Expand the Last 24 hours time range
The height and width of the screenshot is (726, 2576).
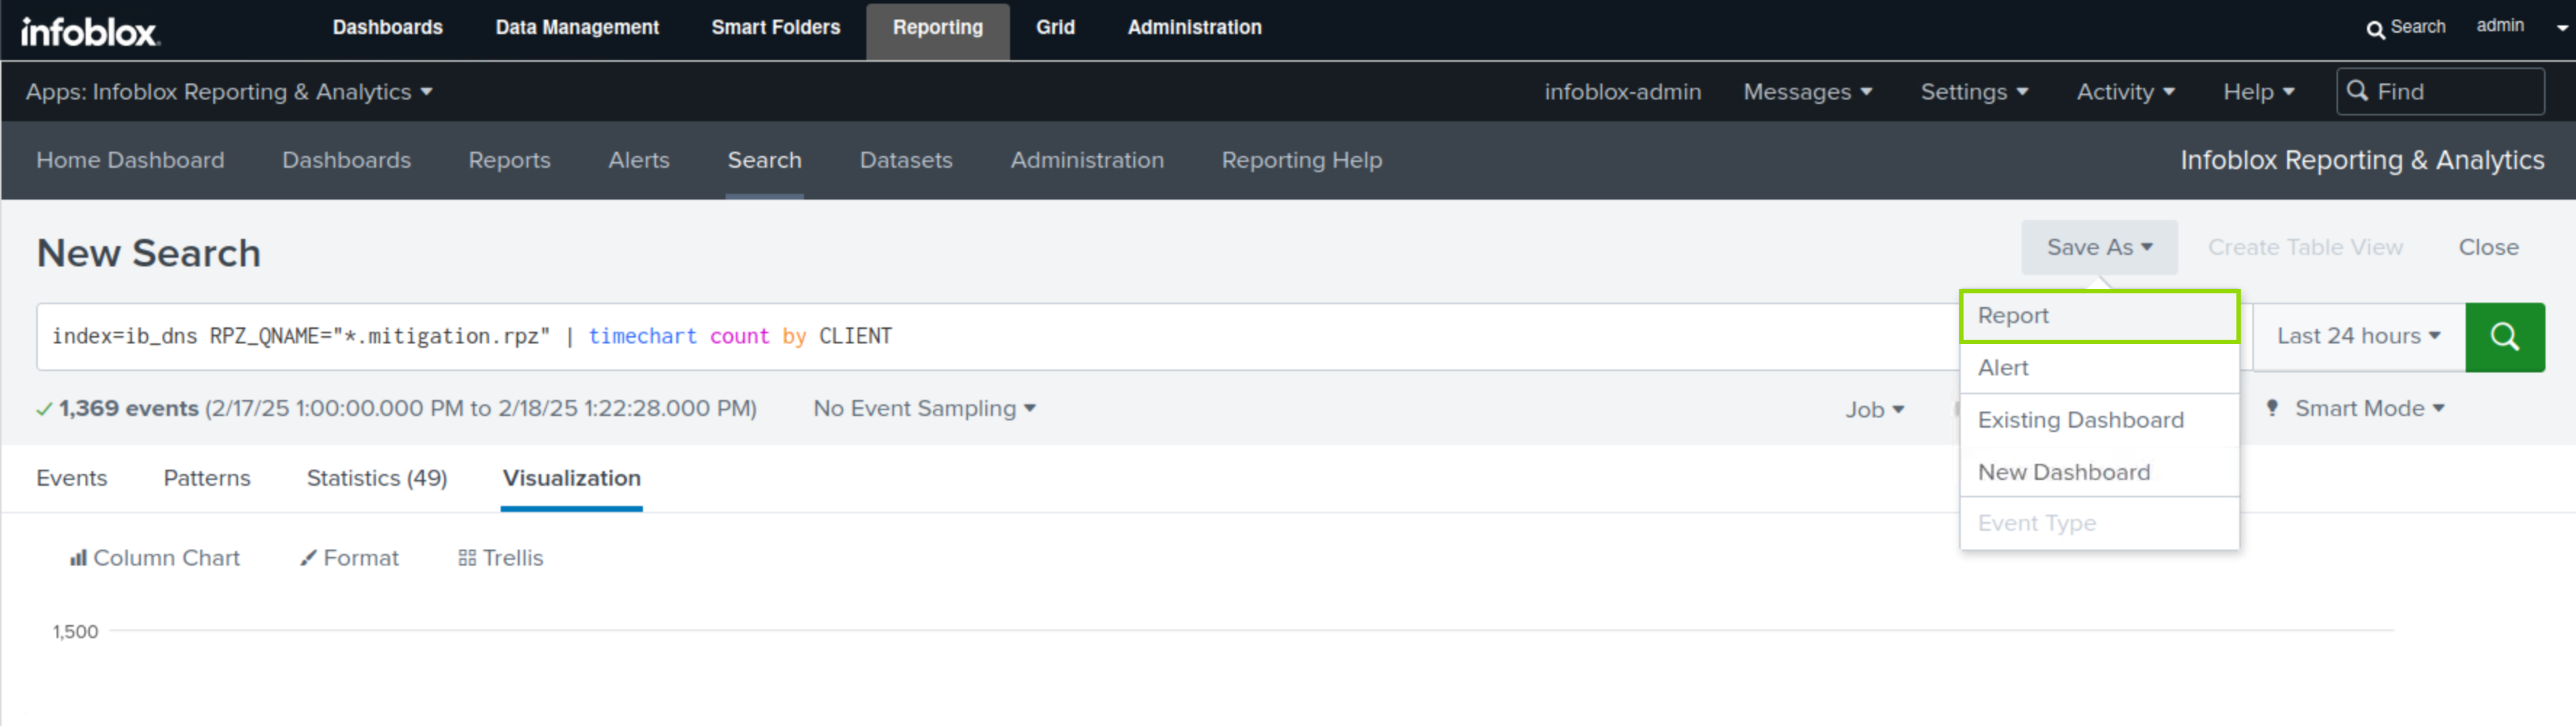tap(2357, 337)
